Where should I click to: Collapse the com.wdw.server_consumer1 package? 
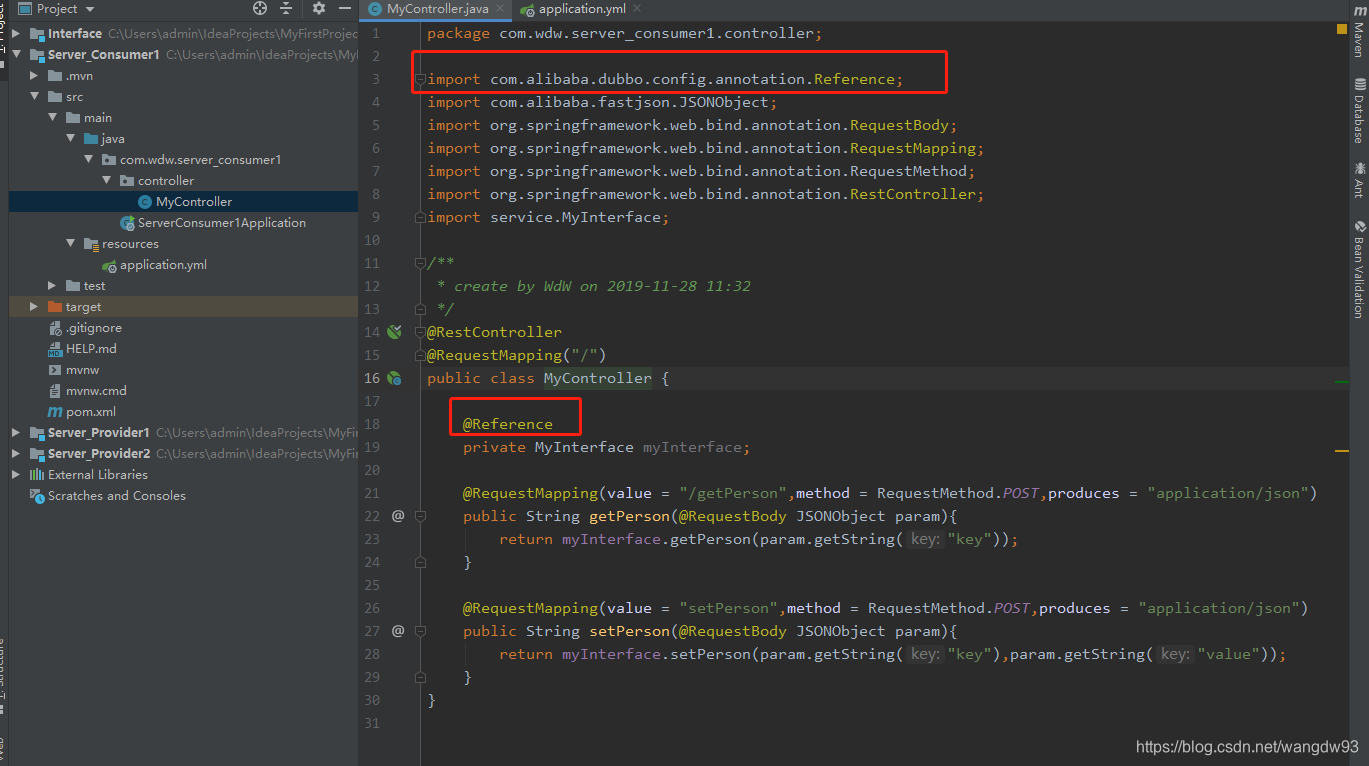coord(89,160)
